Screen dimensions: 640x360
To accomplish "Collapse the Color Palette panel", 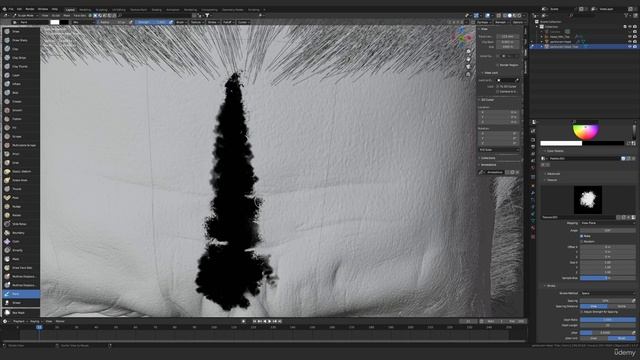I will coord(555,151).
